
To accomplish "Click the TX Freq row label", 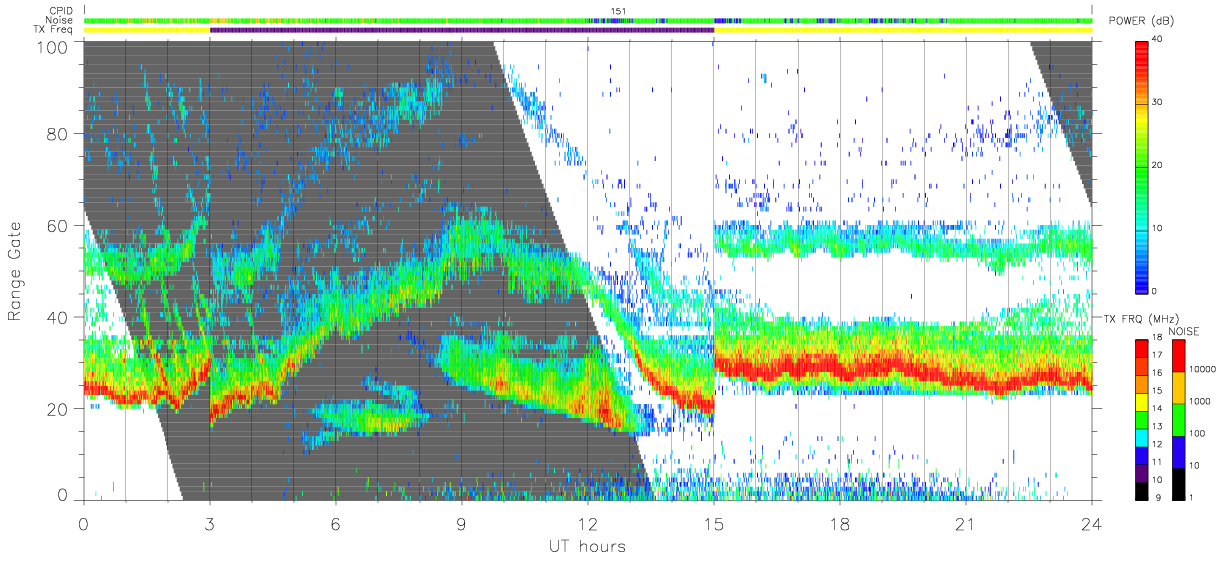I will pyautogui.click(x=55, y=30).
